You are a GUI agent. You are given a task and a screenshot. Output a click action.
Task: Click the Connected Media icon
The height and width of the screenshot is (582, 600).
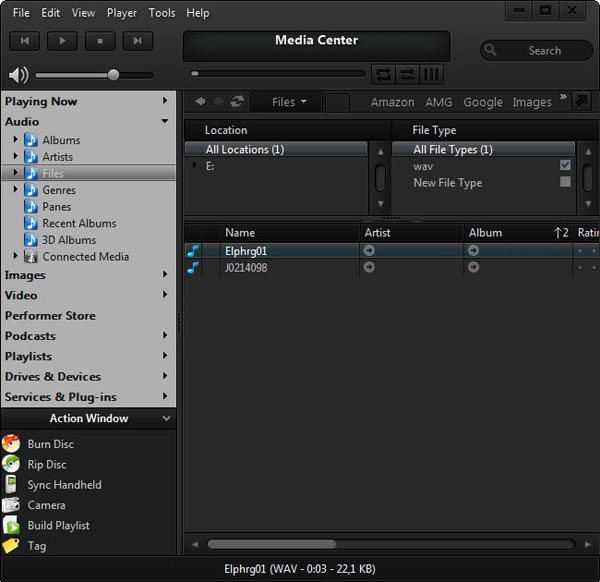(31, 256)
